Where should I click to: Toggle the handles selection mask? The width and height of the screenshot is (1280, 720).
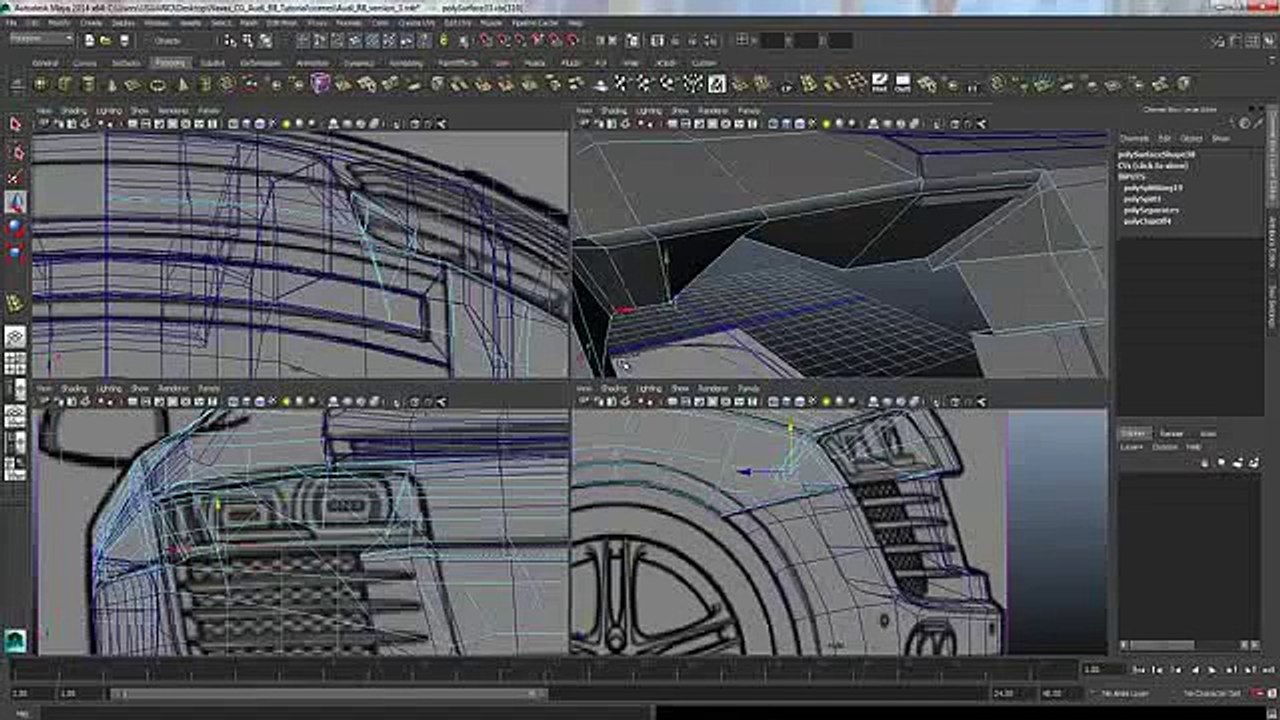pos(303,40)
